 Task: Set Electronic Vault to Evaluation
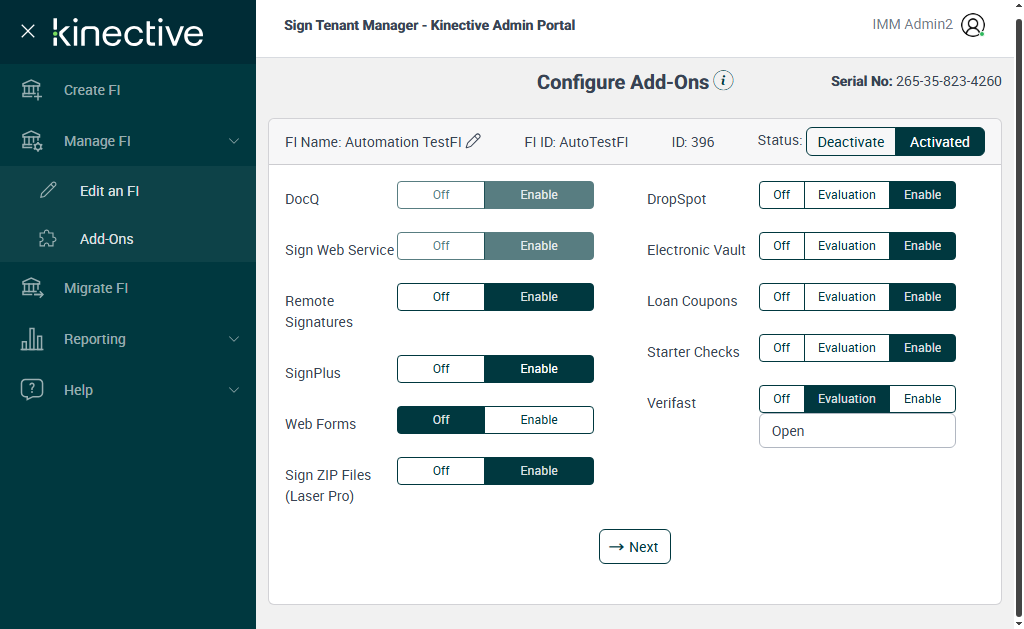pyautogui.click(x=846, y=246)
